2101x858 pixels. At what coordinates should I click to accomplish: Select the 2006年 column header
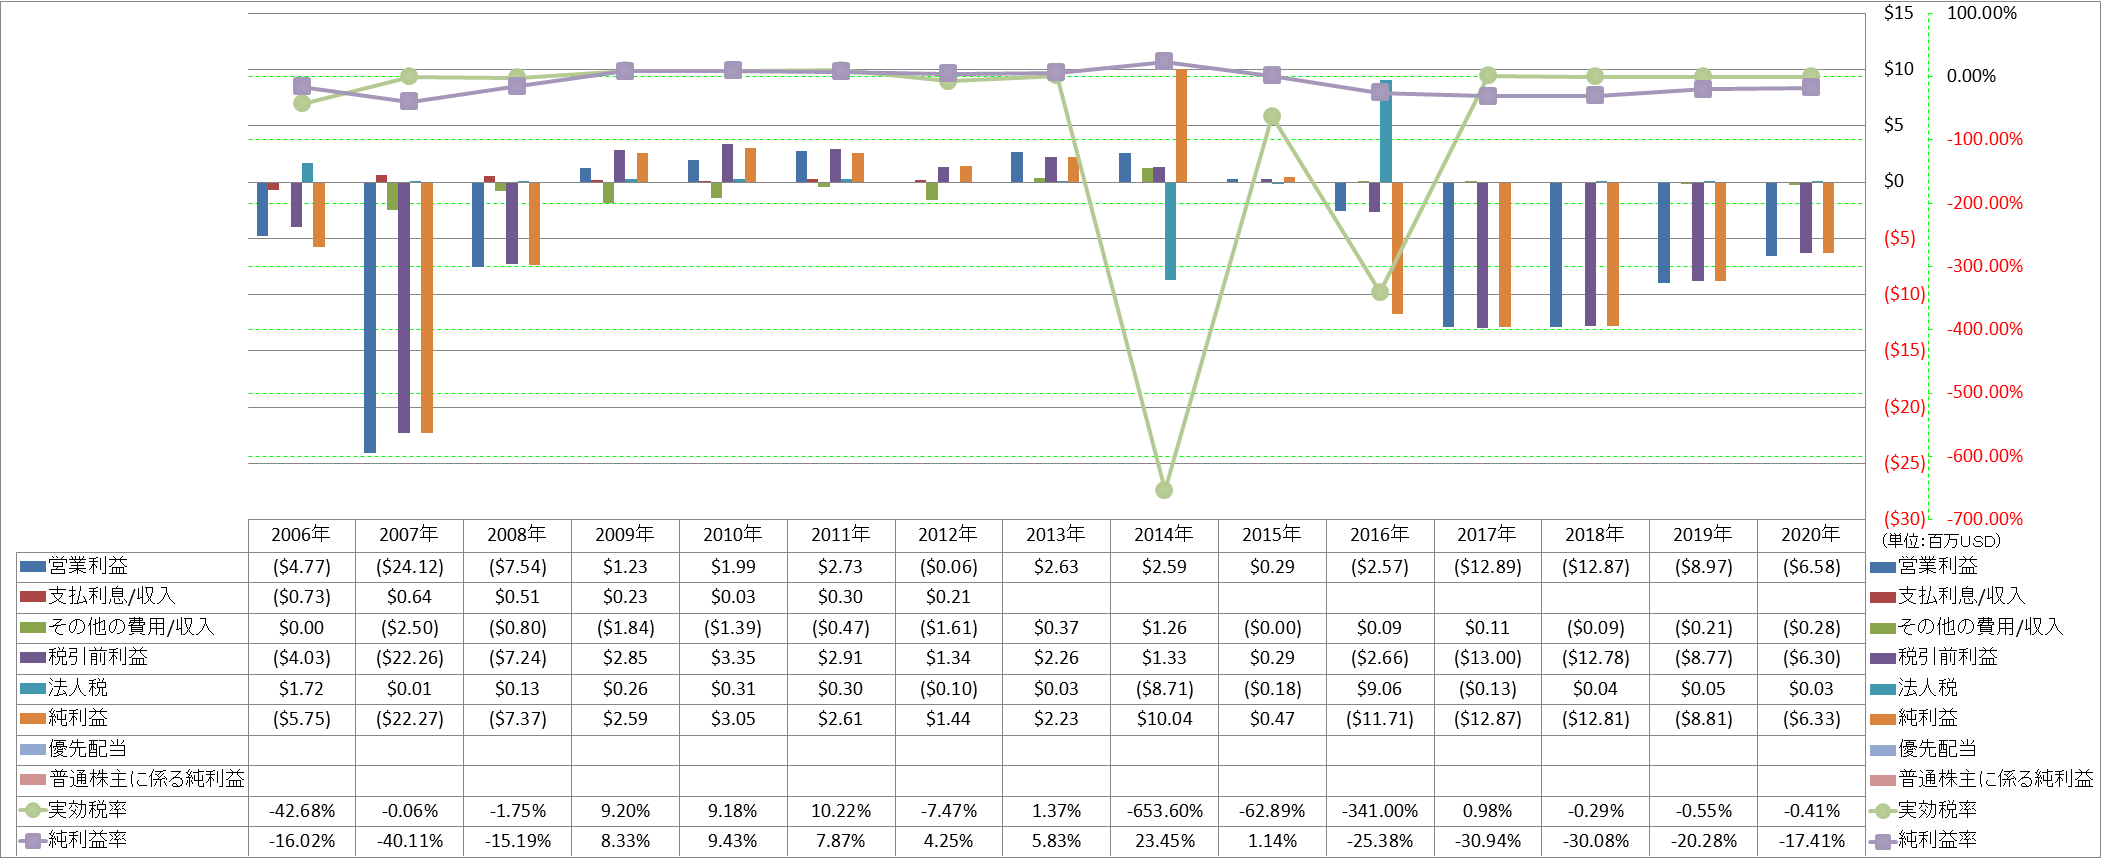[301, 534]
